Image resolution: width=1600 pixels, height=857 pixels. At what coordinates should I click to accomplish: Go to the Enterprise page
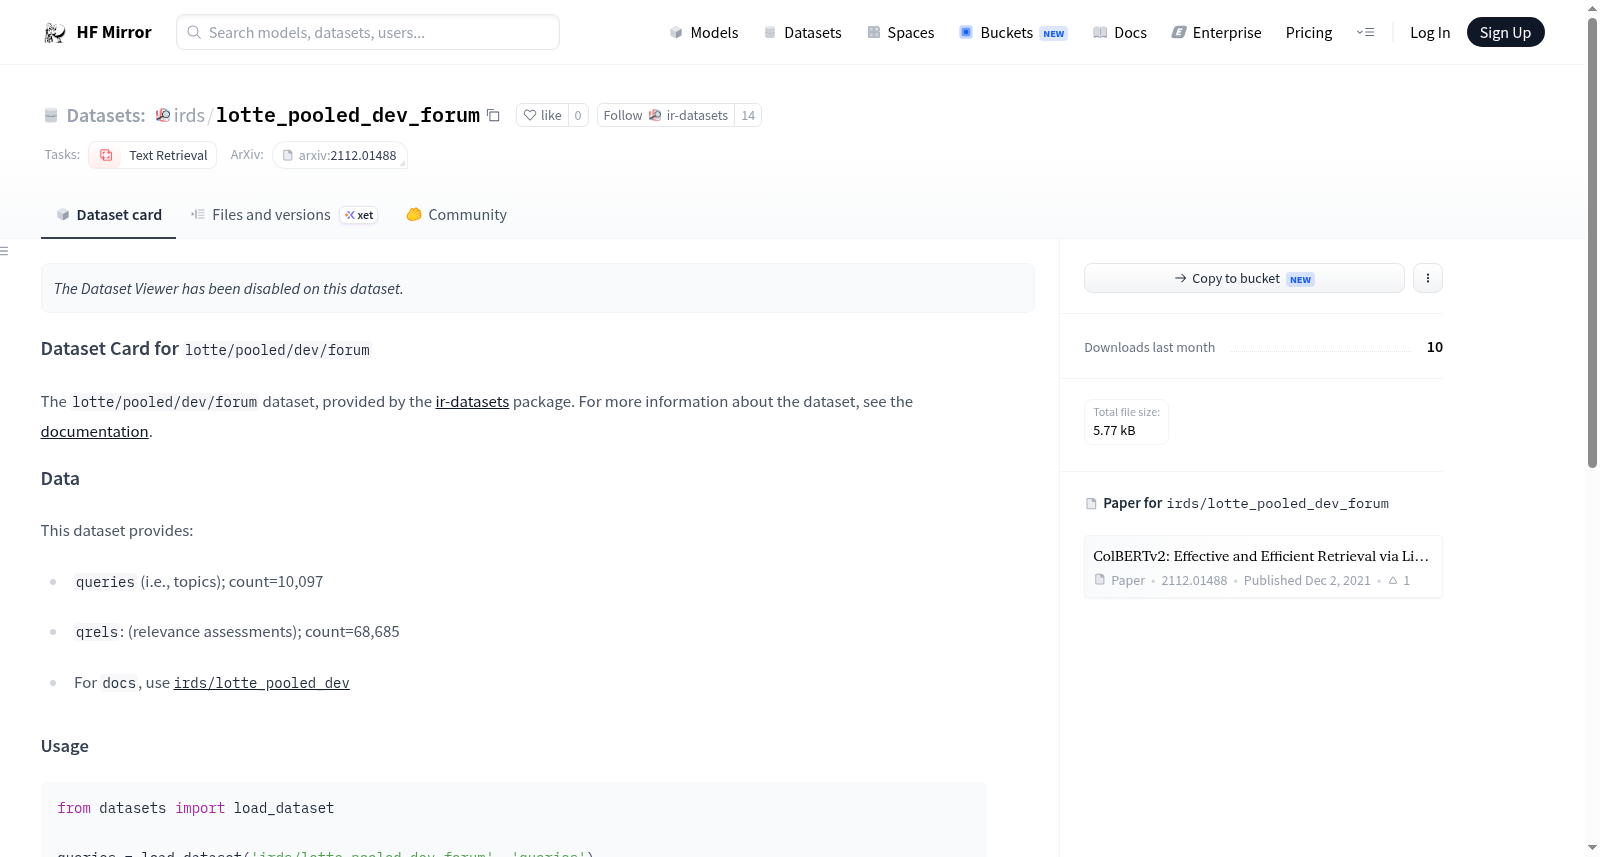tap(1217, 33)
